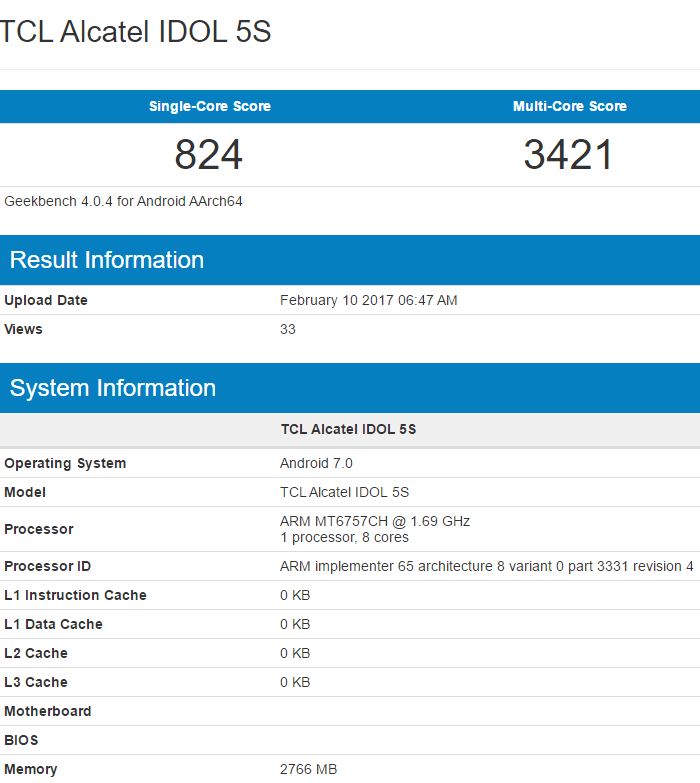This screenshot has width=700, height=783.
Task: Click the L1 Data Cache 0 KB value
Action: 295,624
